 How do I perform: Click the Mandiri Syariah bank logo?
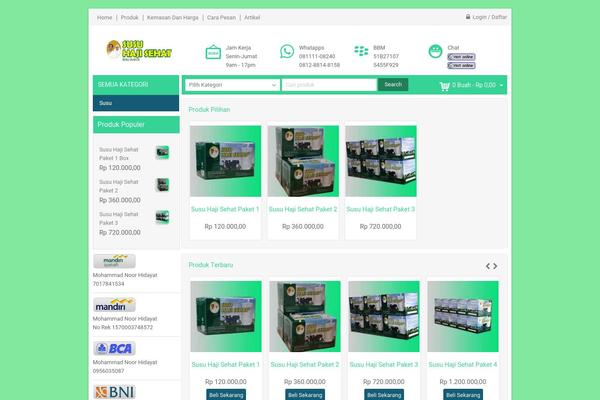point(114,261)
